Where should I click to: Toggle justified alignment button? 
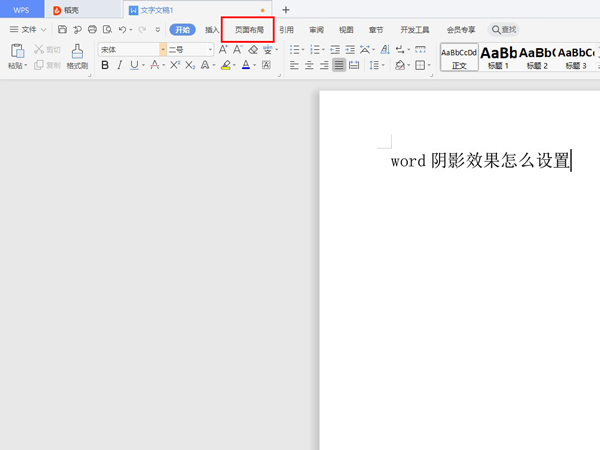[339, 65]
